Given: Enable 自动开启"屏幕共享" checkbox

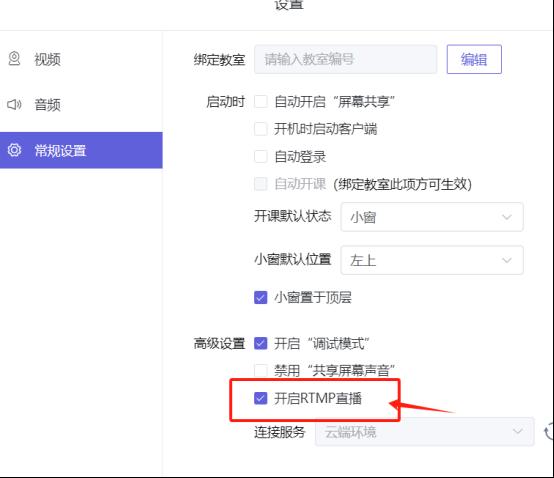Looking at the screenshot, I should [x=261, y=102].
